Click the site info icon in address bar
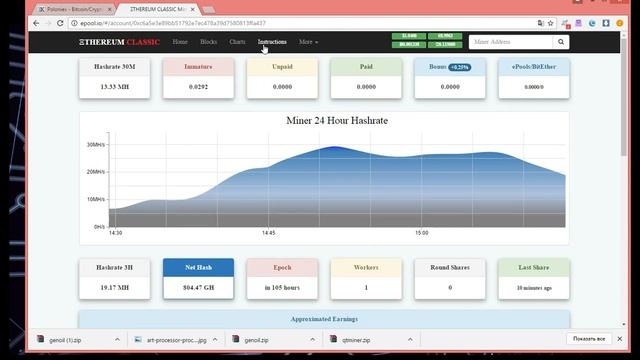The width and height of the screenshot is (640, 360). pyautogui.click(x=74, y=23)
